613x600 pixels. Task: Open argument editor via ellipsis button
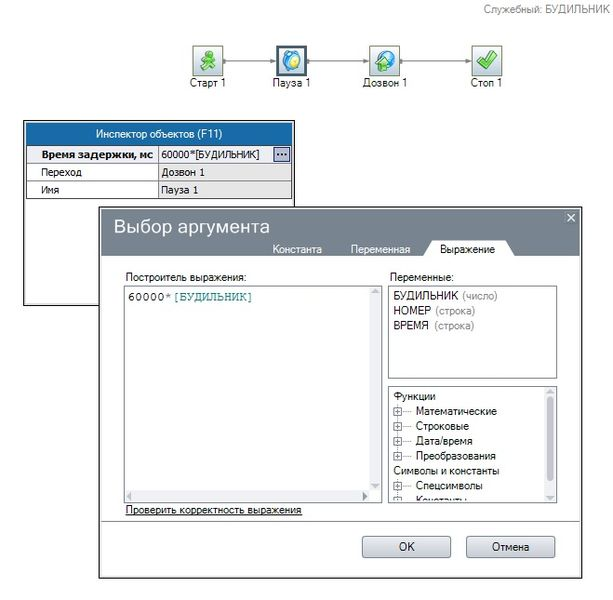tap(281, 154)
